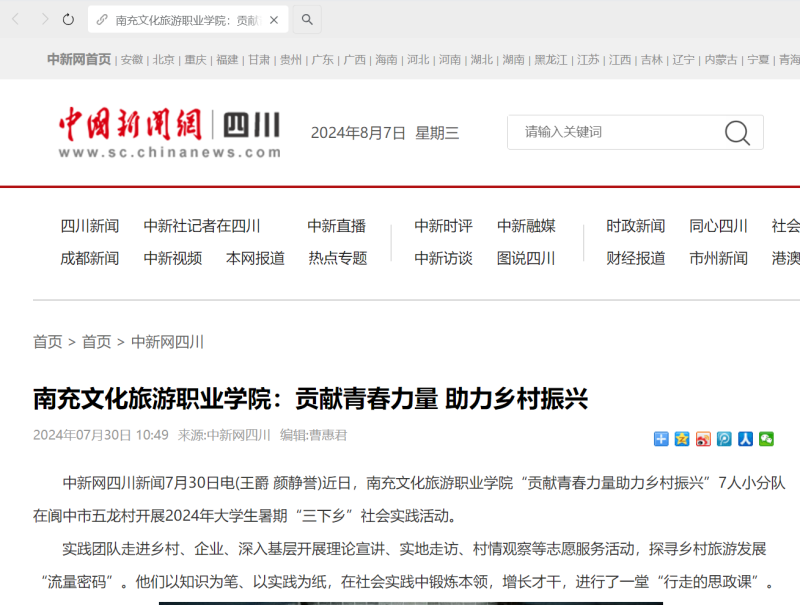Click the 河北 regional link

click(418, 60)
